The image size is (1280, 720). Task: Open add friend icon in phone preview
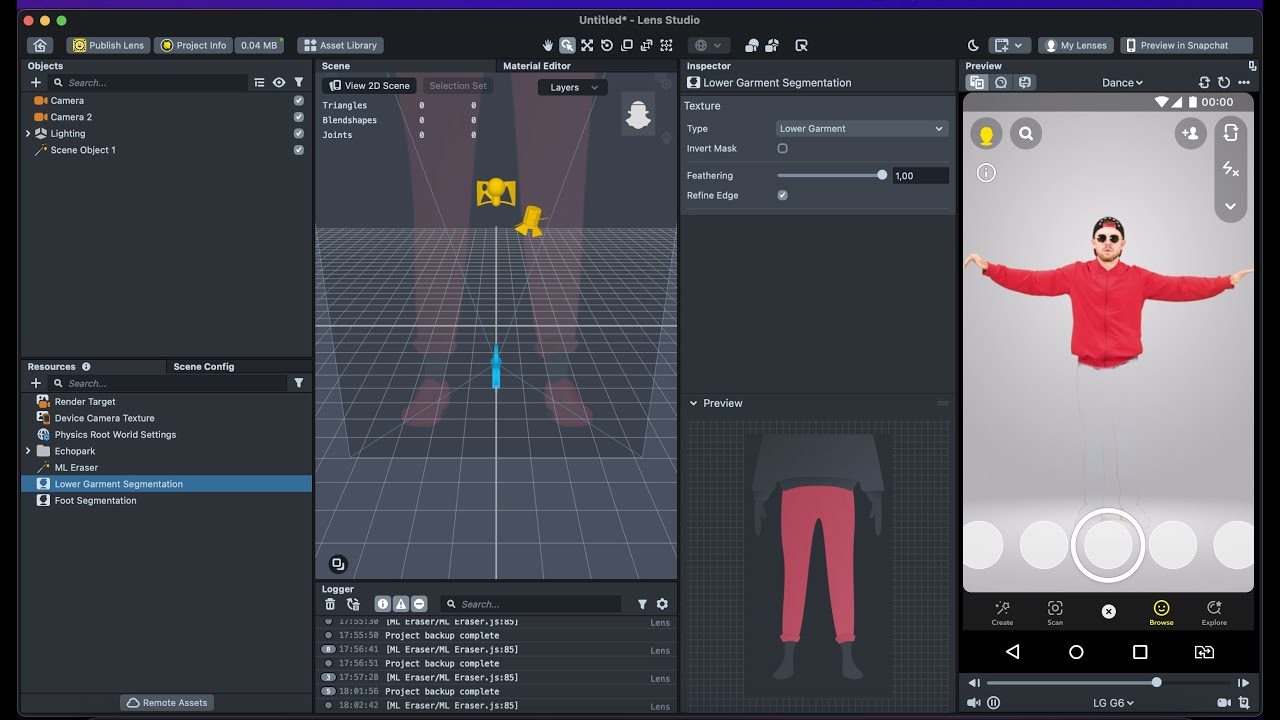tap(1190, 133)
